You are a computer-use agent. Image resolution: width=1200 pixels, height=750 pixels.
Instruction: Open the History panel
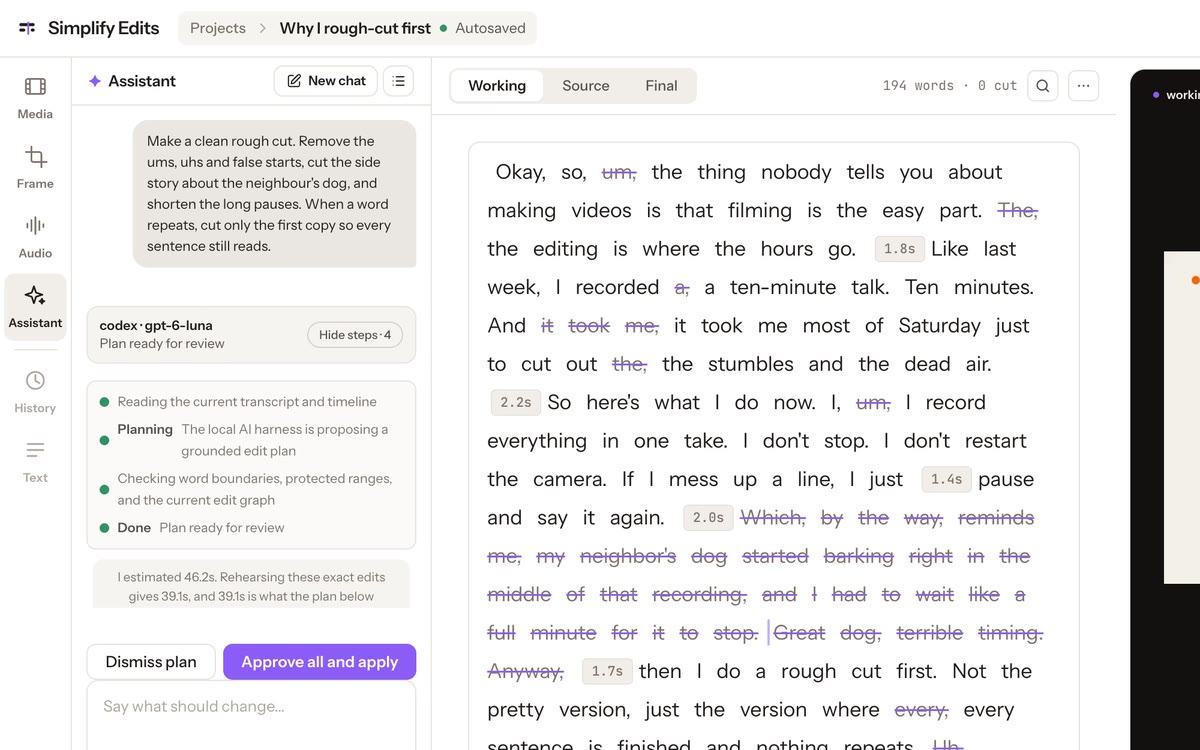(35, 392)
